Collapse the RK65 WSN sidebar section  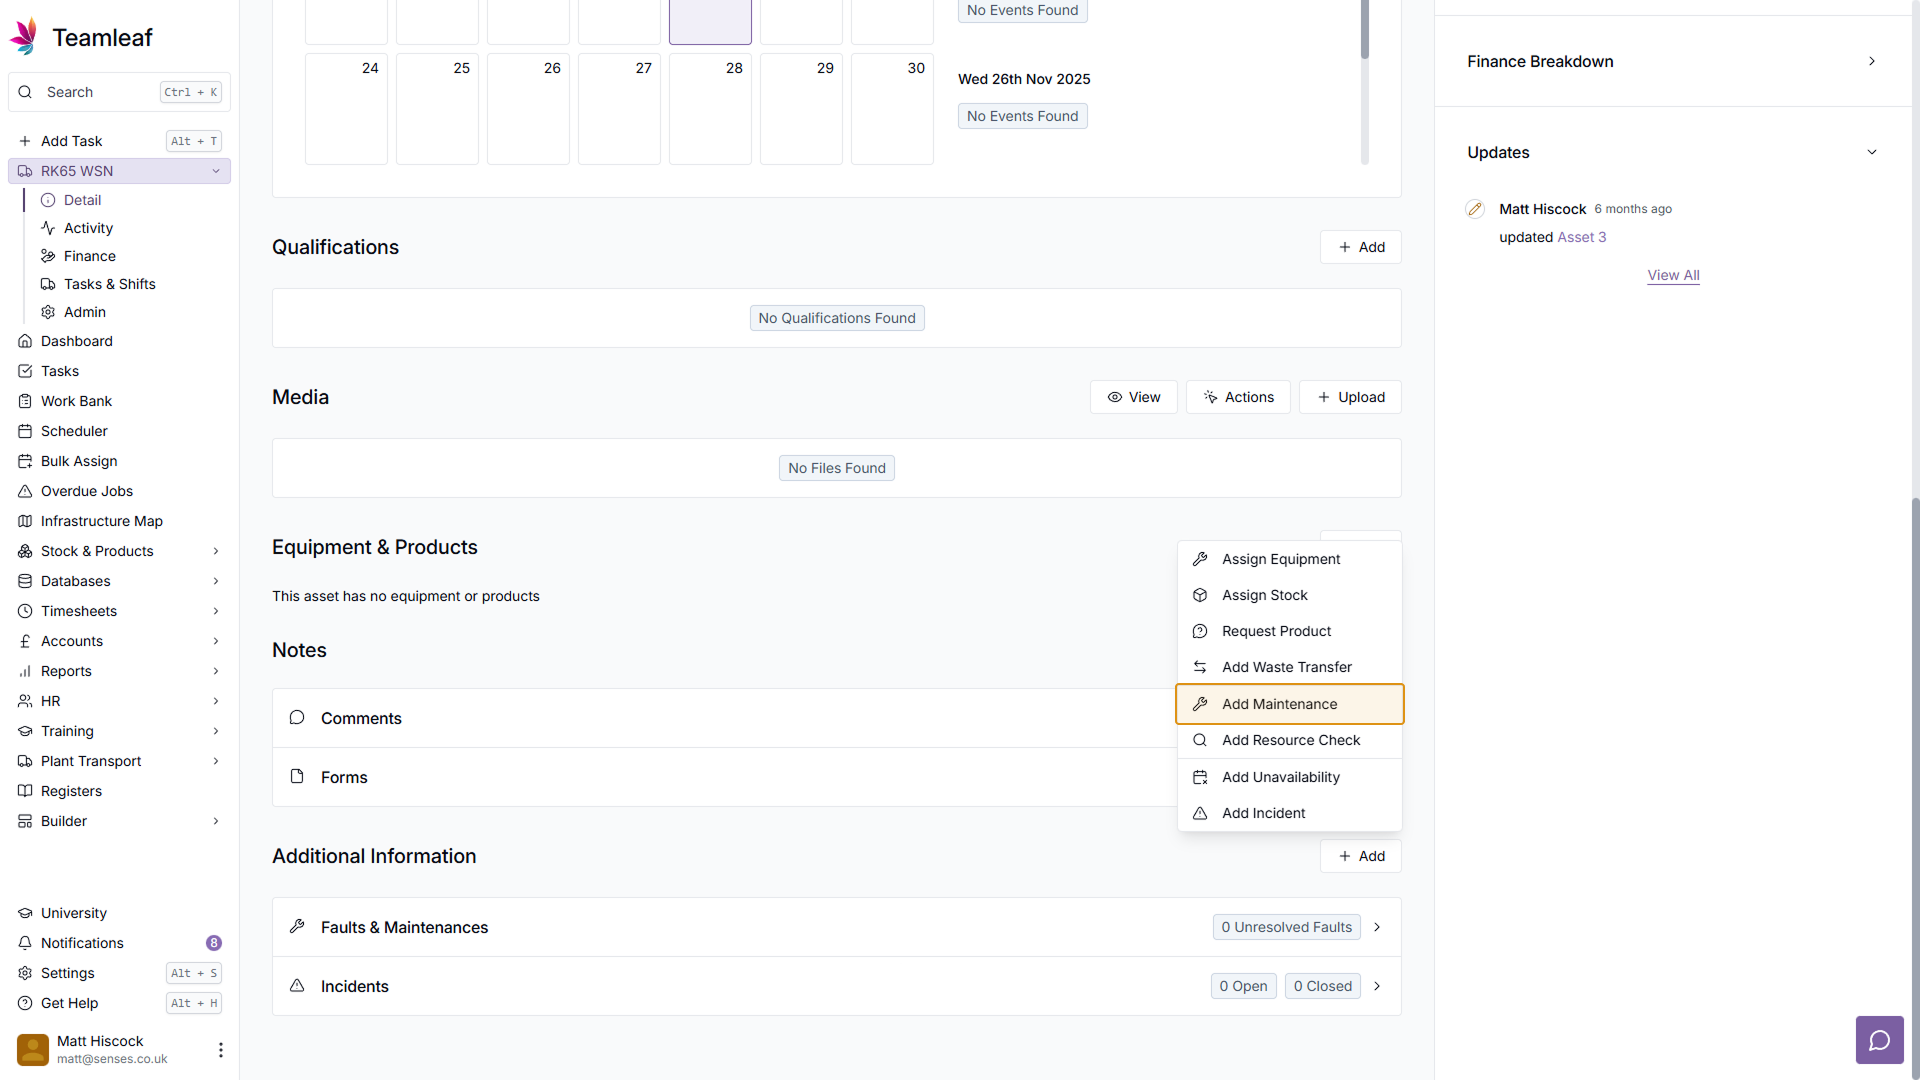click(x=215, y=171)
